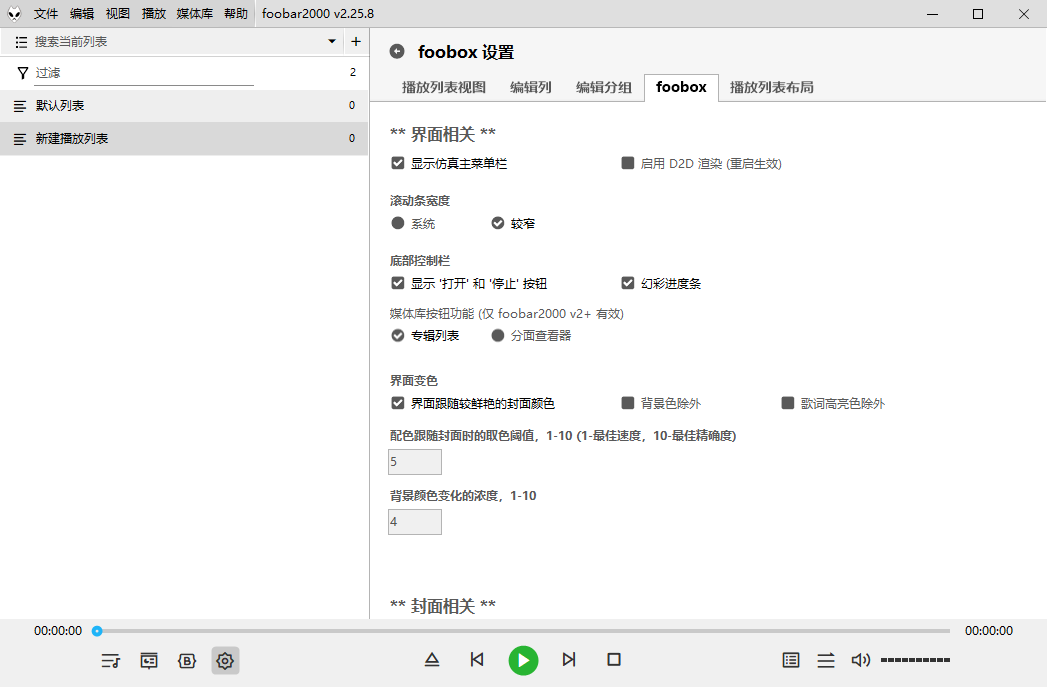The height and width of the screenshot is (687, 1047).
Task: Click the foobar2000 alien logo icon
Action: 14,13
